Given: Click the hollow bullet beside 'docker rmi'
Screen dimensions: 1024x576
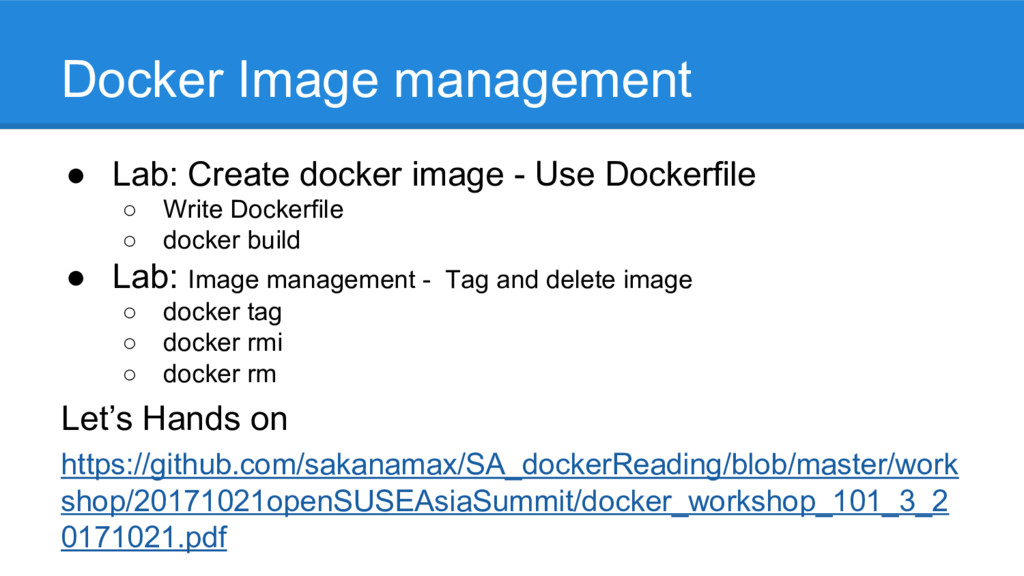Looking at the screenshot, I should click(129, 344).
